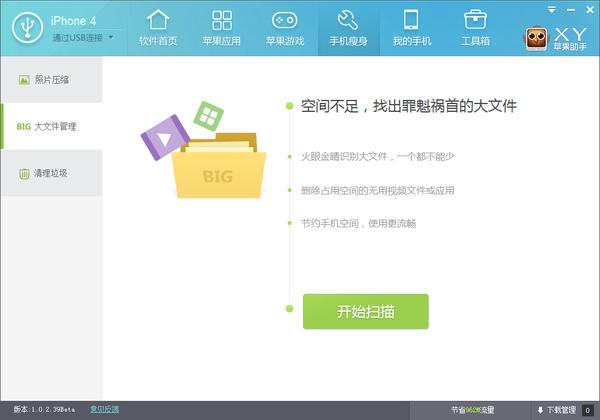Click the download count badge 0
Image resolution: width=600 pixels, height=420 pixels.
(x=587, y=410)
